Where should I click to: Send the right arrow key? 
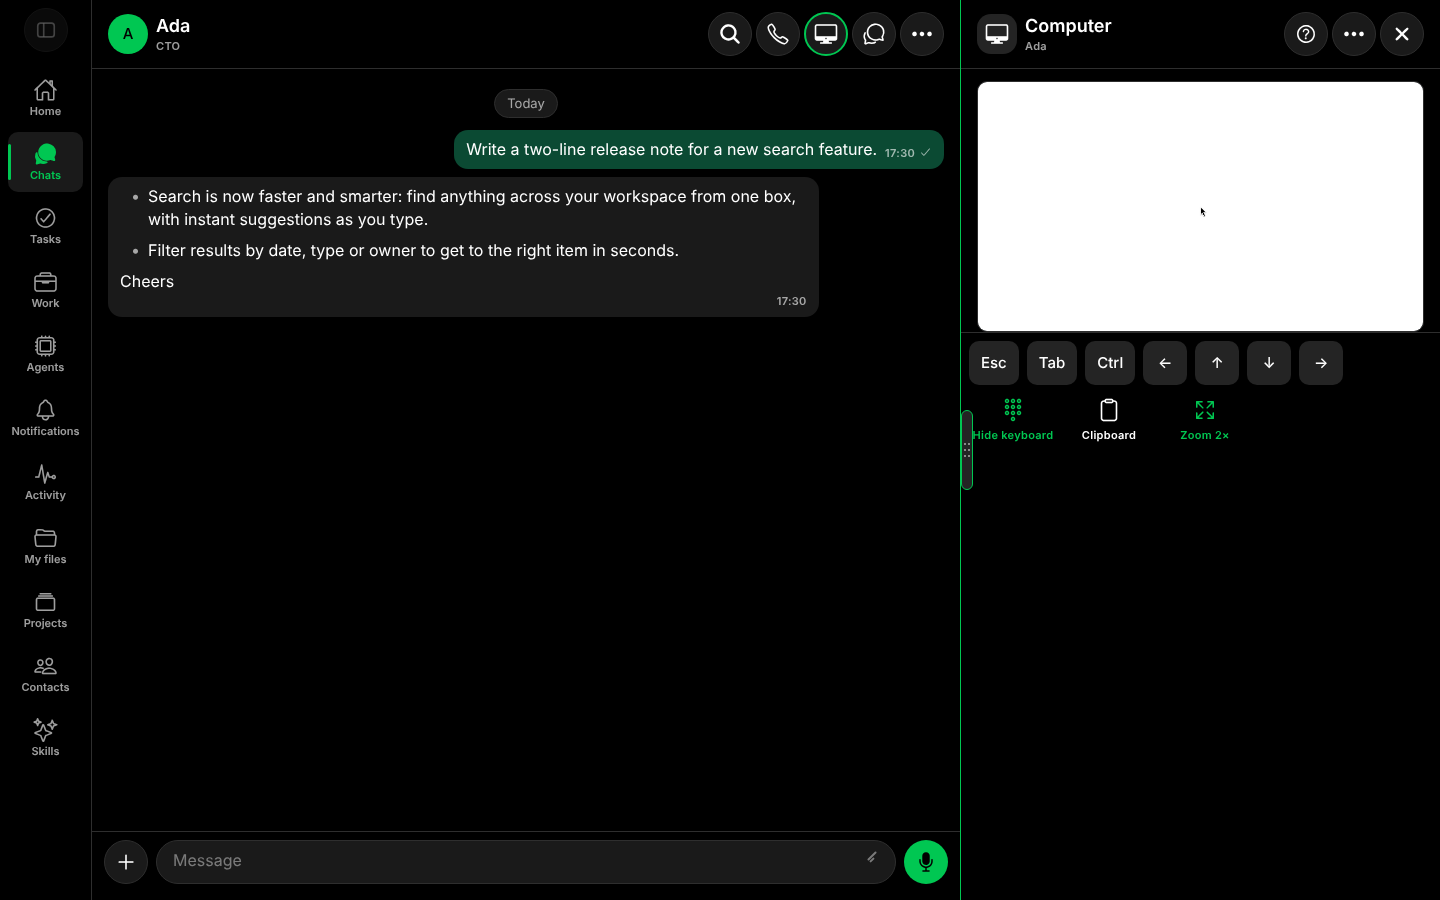(x=1321, y=363)
